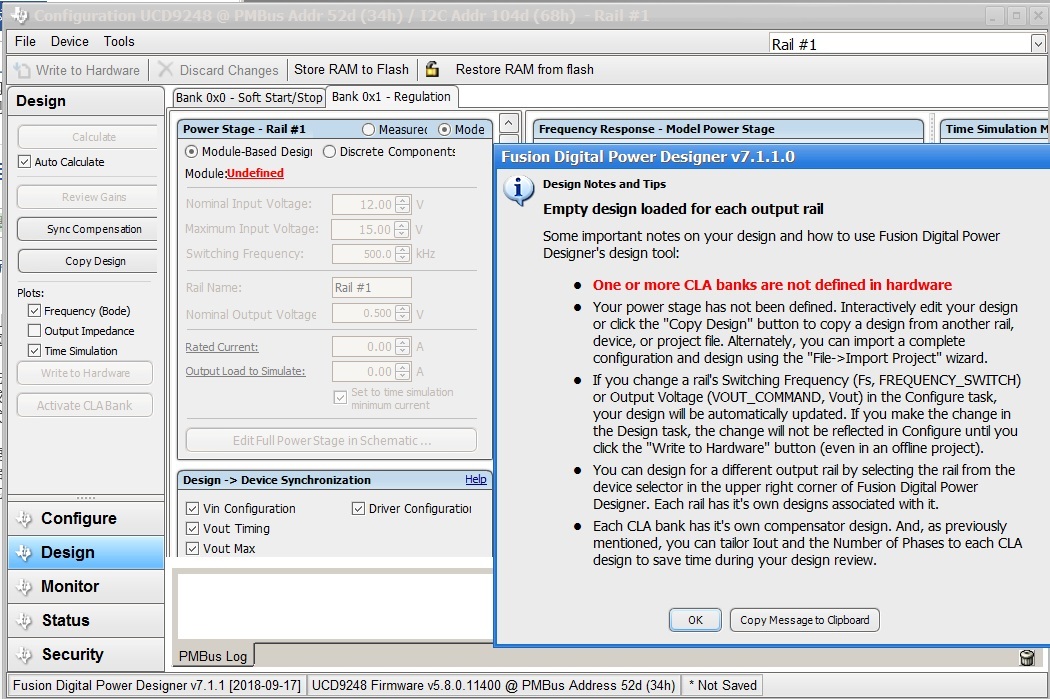Screen dimensions: 1050x699
Task: Open the PMBus Log tab
Action: (x=213, y=656)
